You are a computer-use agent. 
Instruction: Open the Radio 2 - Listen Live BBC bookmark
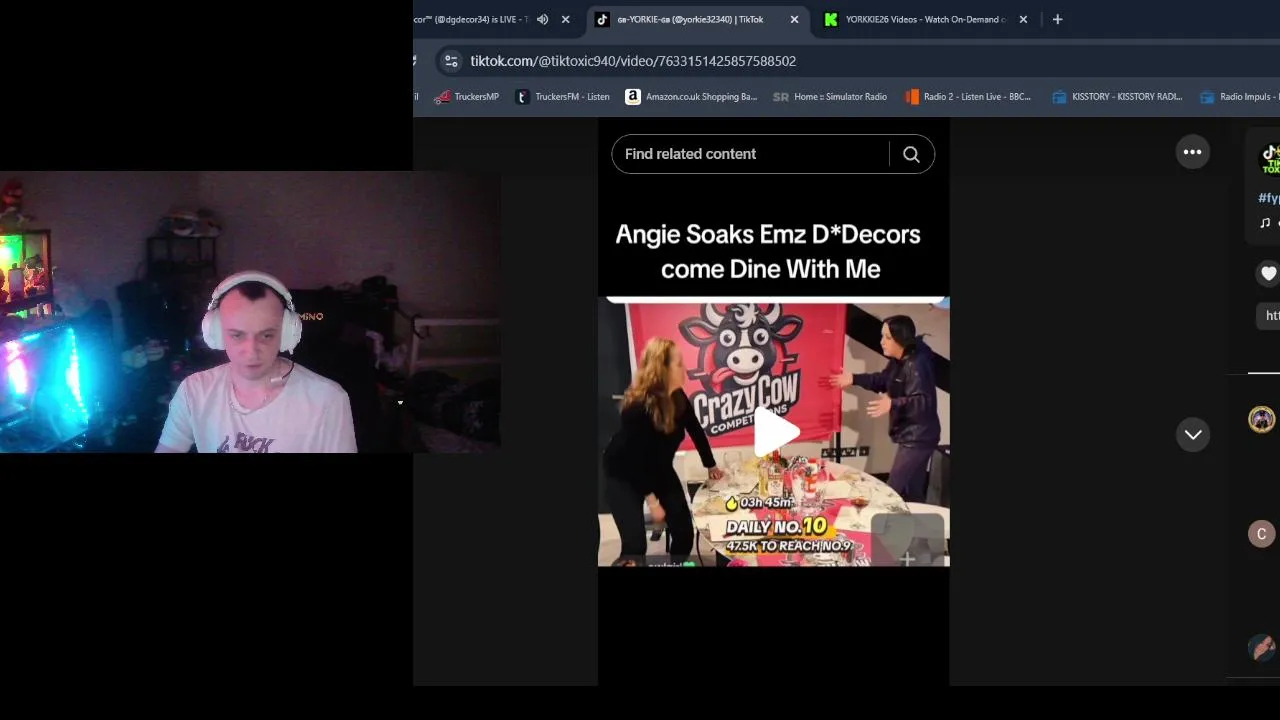pos(968,97)
